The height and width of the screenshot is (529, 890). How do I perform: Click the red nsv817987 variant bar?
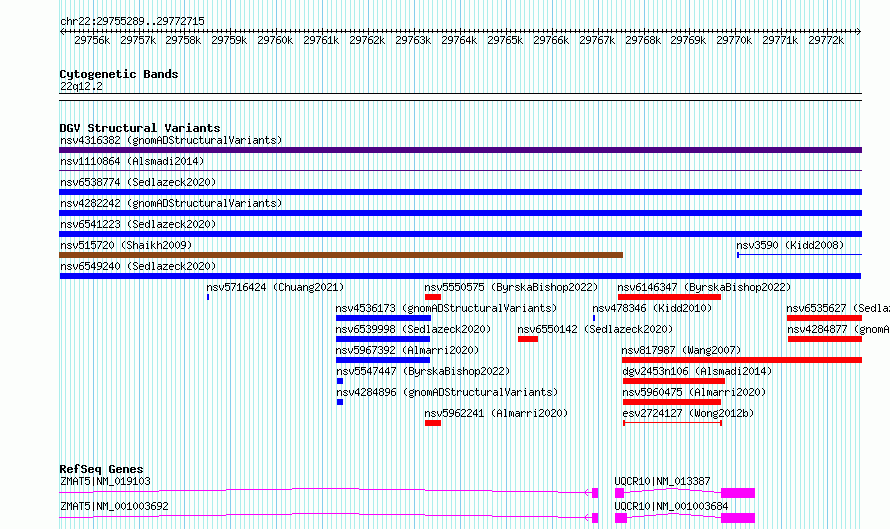[742, 360]
